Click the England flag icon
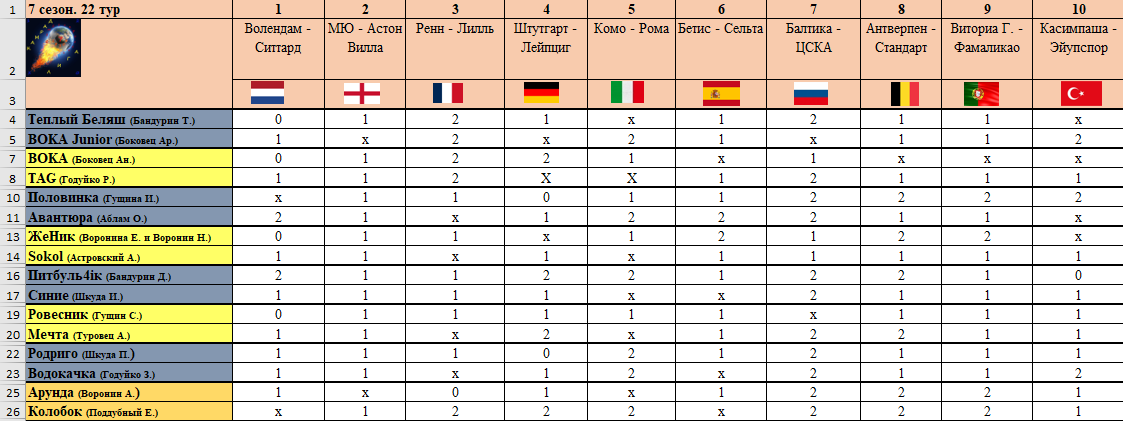 (x=361, y=93)
